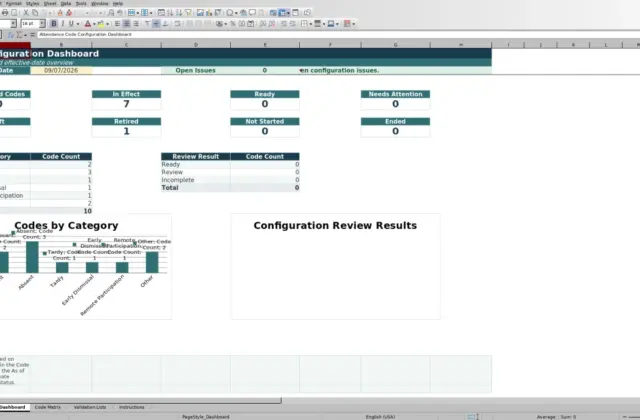This screenshot has height=420, width=640.
Task: Click the Function Wizard fx icon
Action: tap(11, 35)
